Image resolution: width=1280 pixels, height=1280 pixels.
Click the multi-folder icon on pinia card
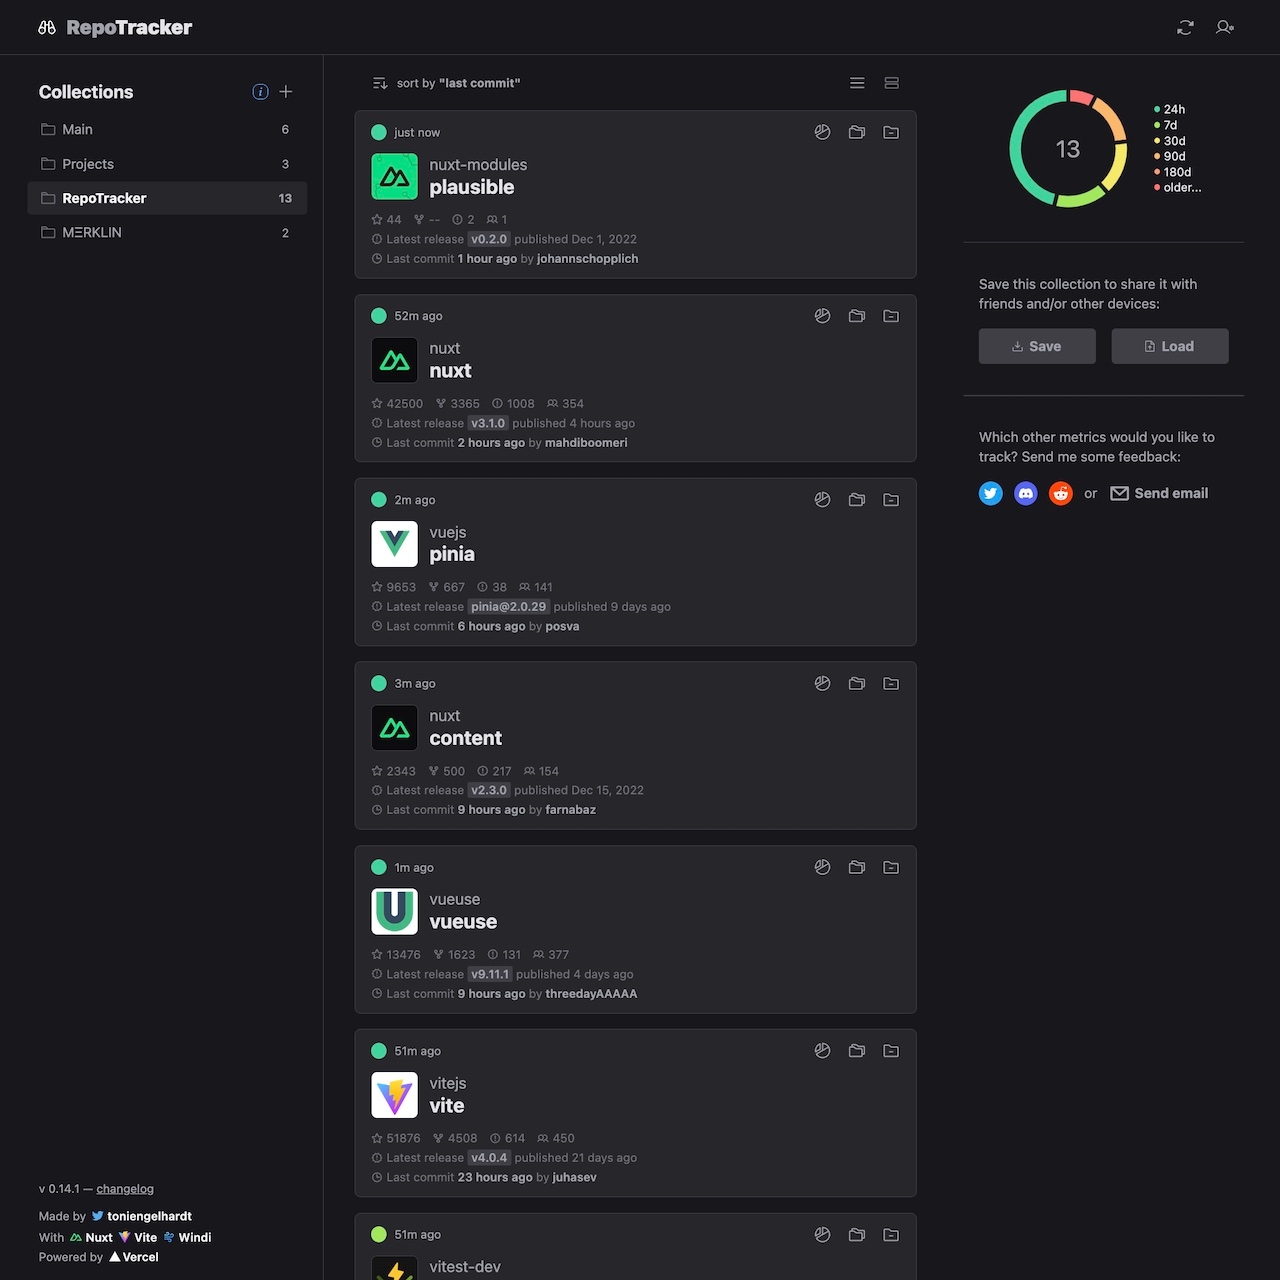pos(857,500)
